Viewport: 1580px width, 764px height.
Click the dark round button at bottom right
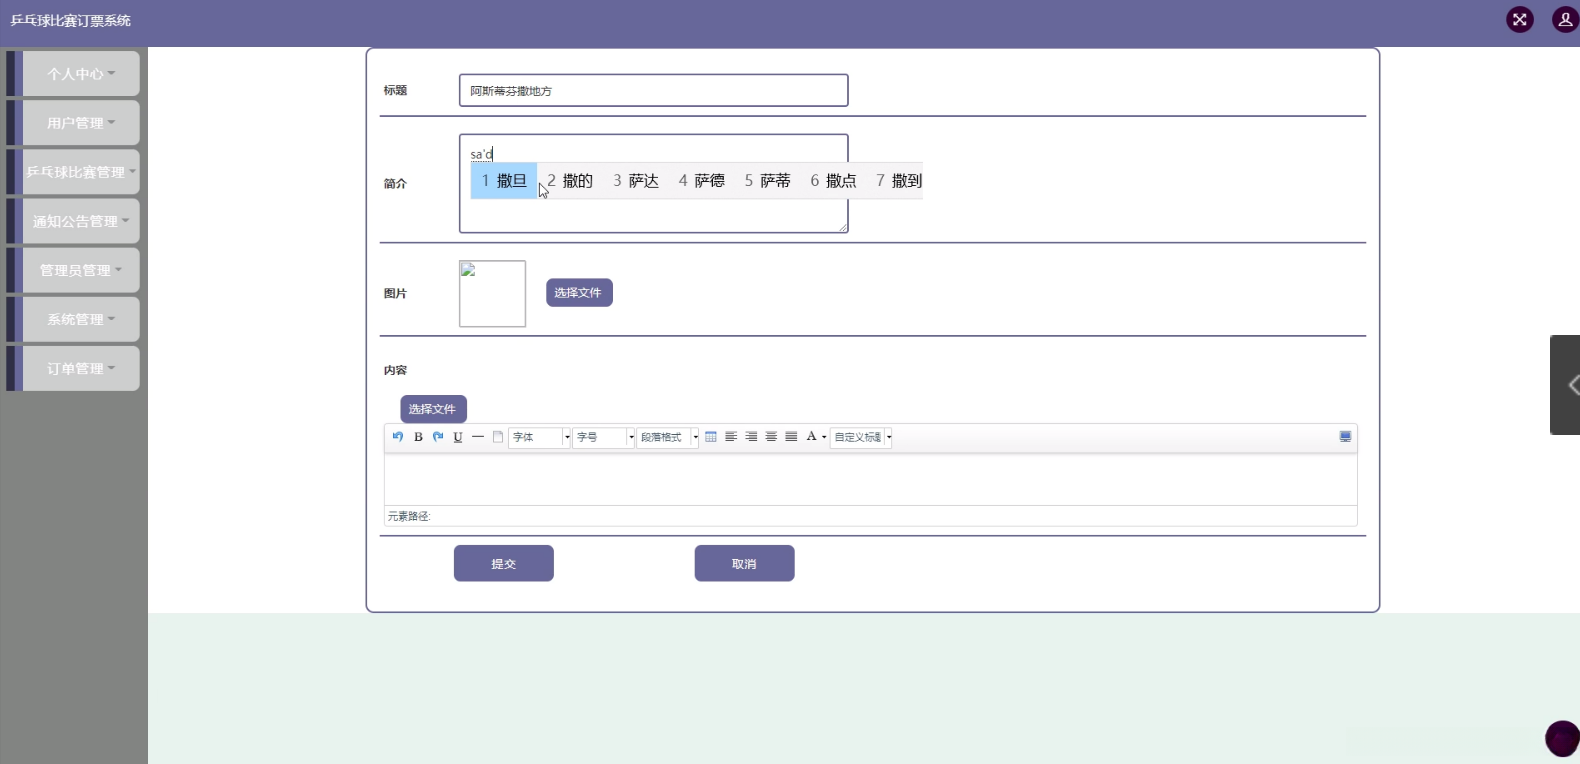pos(1562,738)
